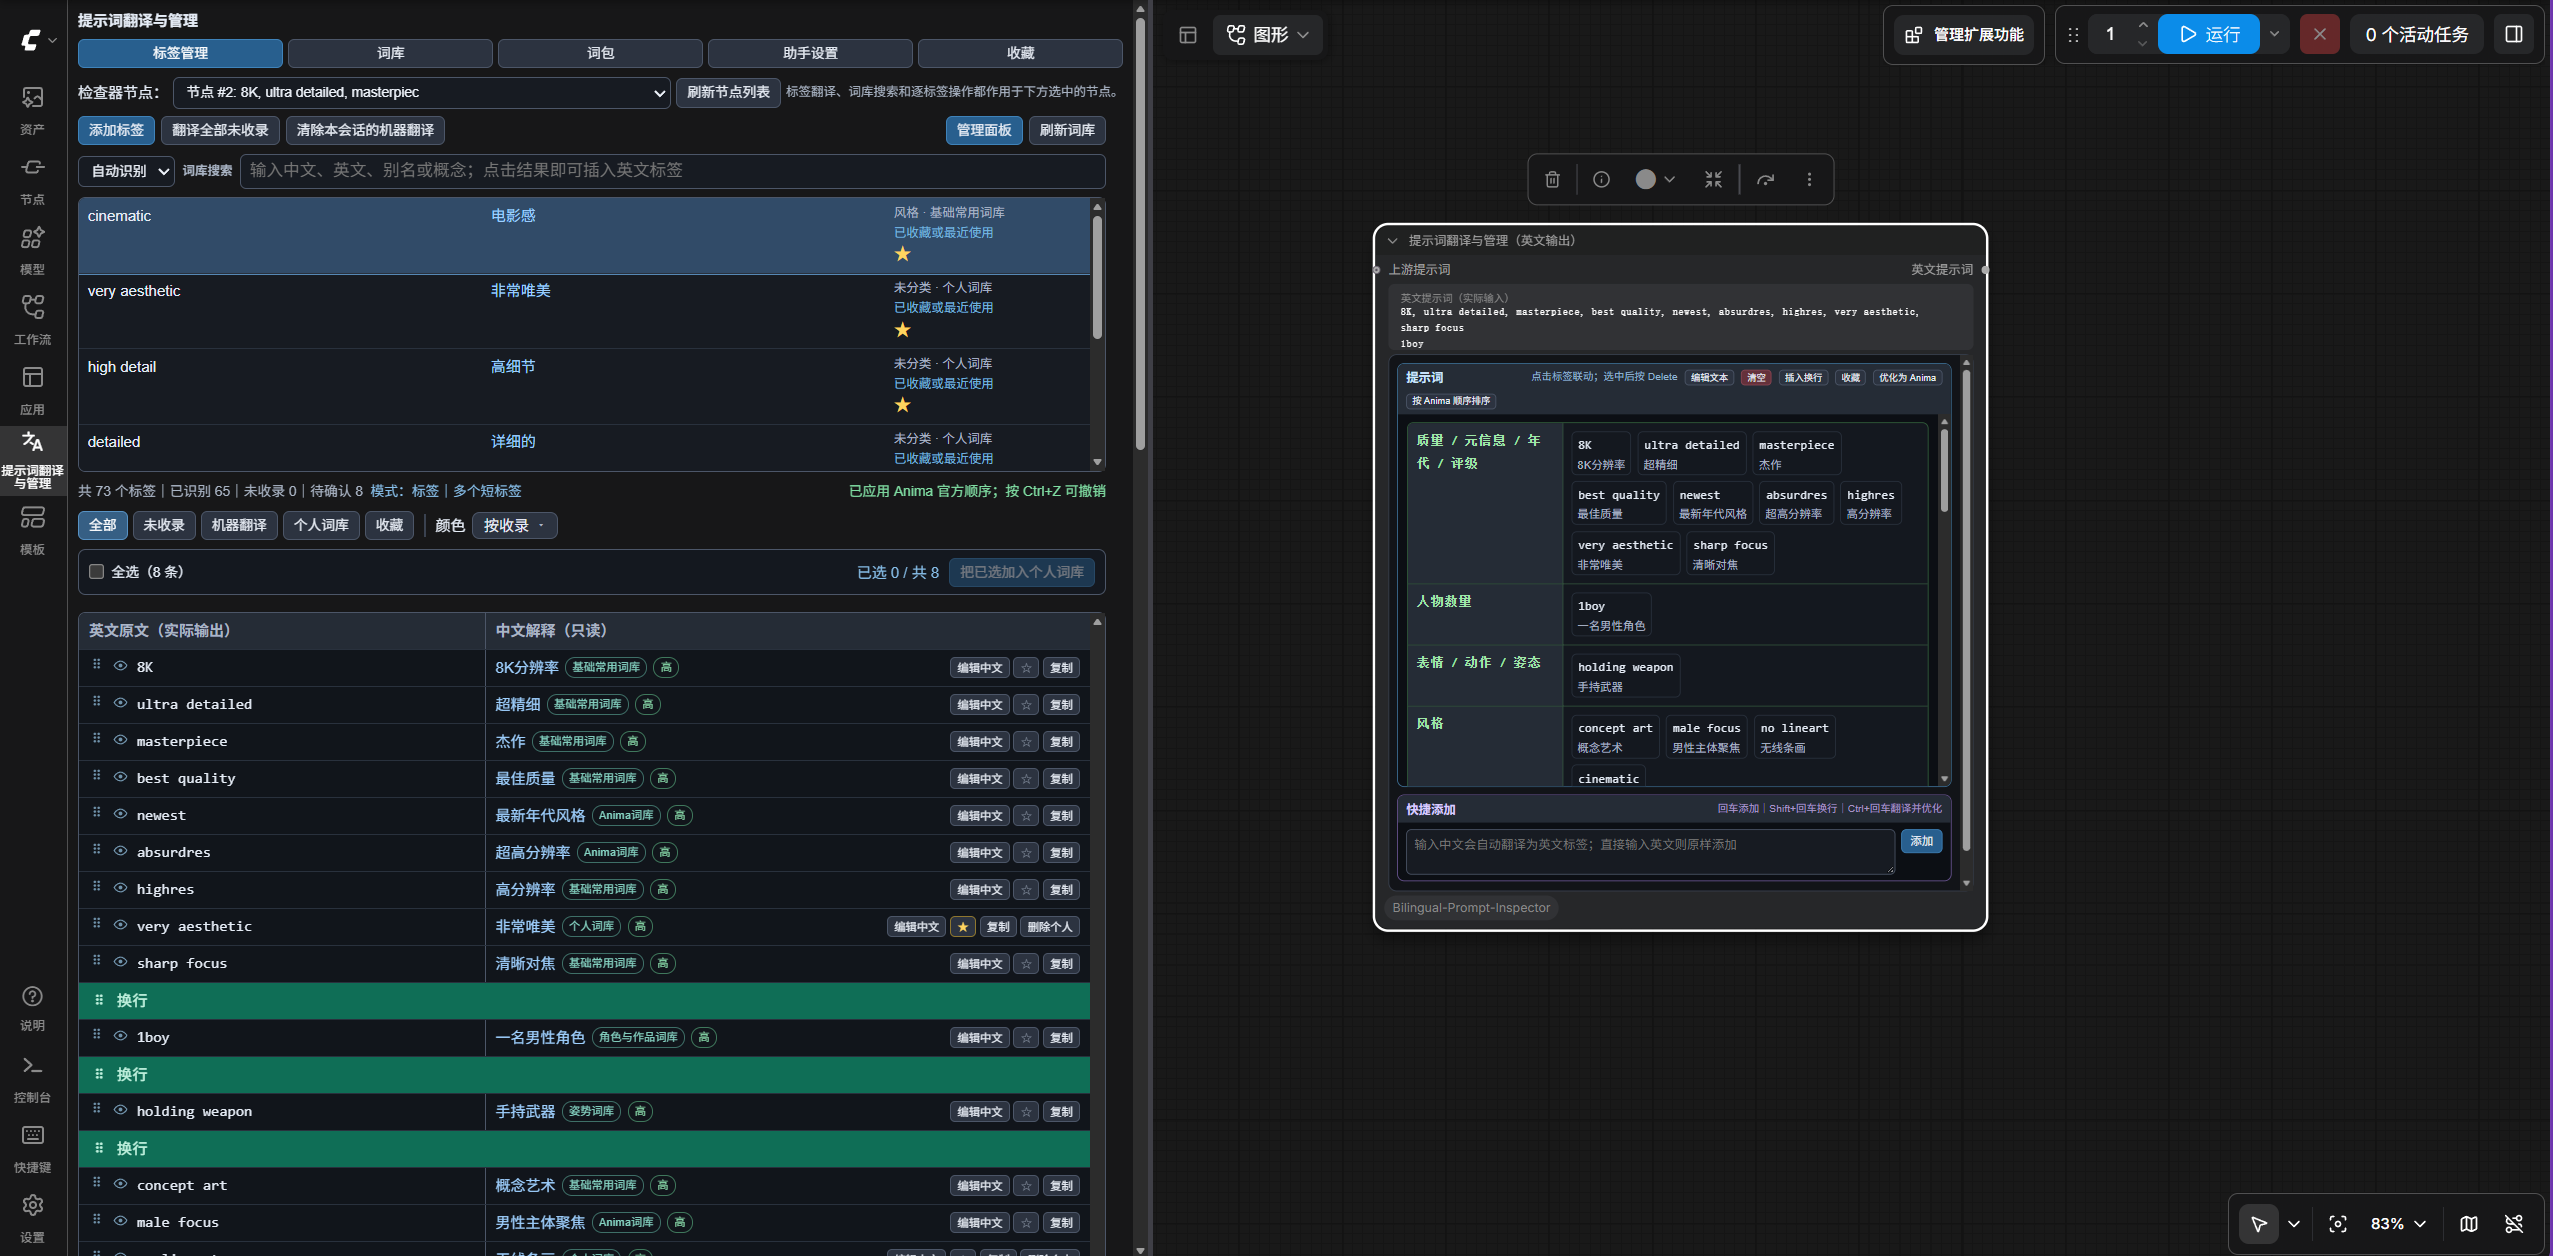
Task: Open the 设置 settings gear
Action: (32, 1218)
